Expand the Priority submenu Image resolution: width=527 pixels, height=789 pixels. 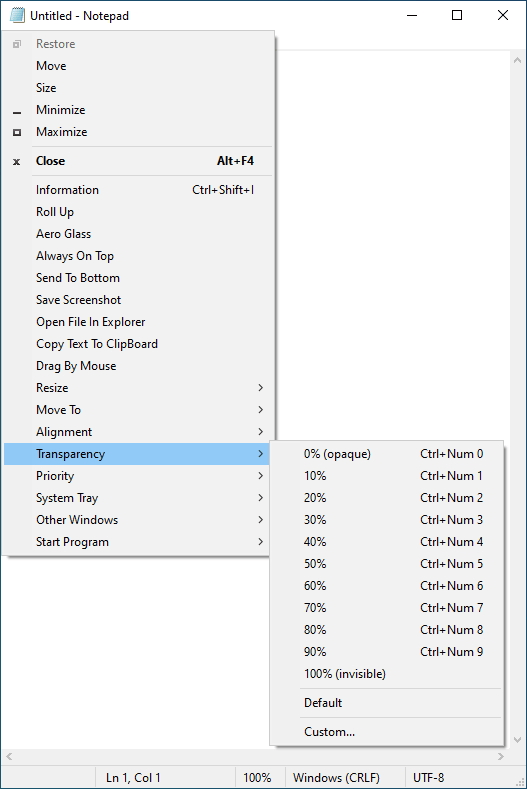tap(138, 476)
